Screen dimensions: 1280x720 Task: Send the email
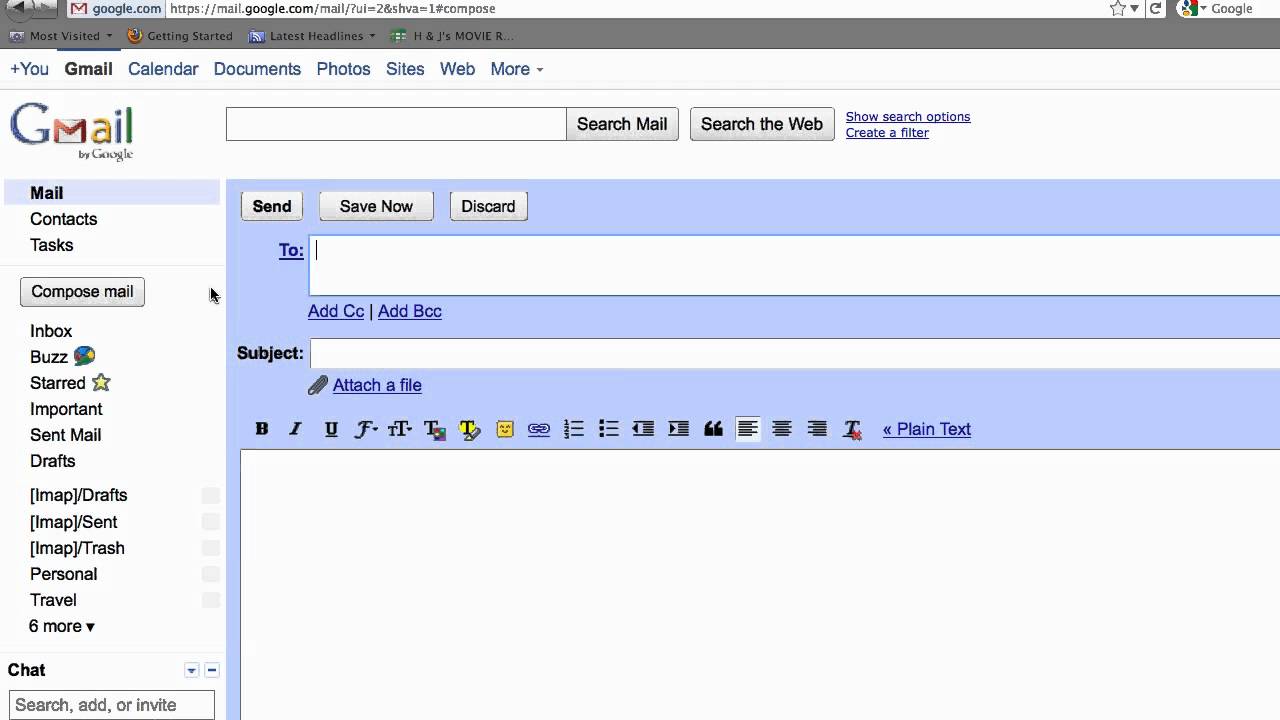(x=271, y=206)
